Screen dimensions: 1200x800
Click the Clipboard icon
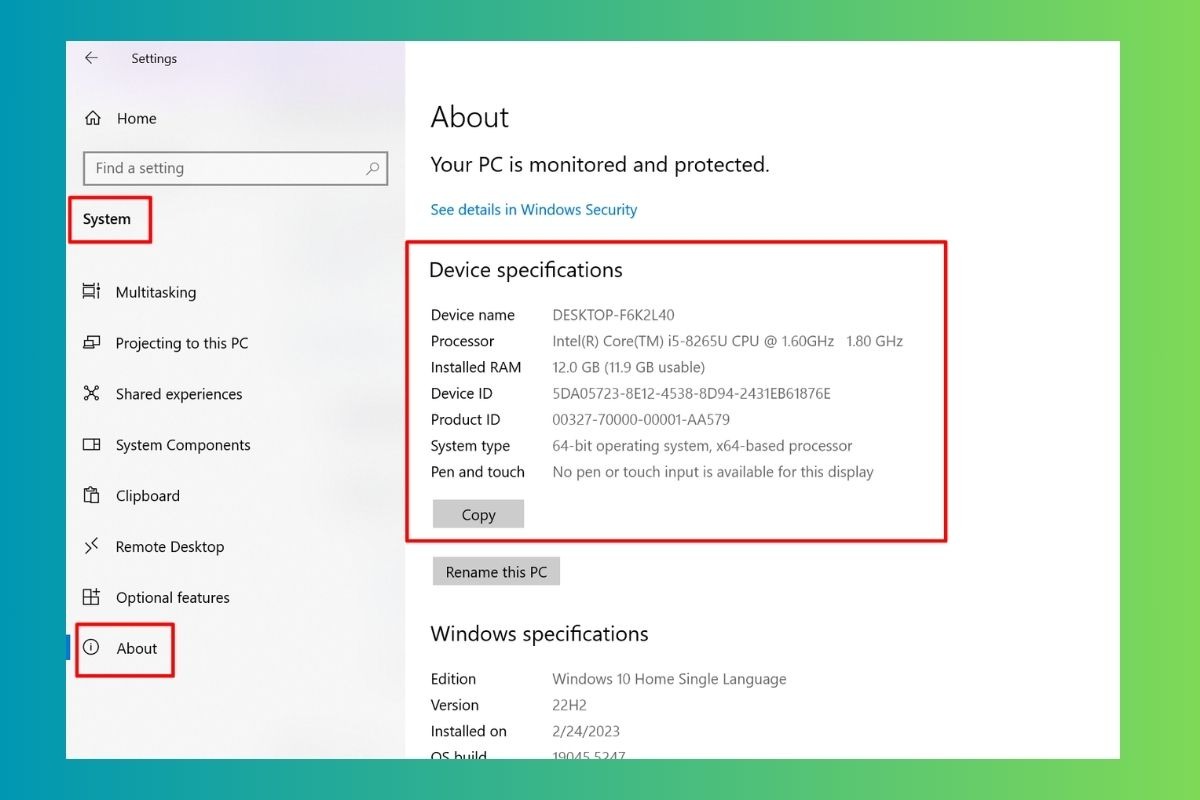[91, 495]
